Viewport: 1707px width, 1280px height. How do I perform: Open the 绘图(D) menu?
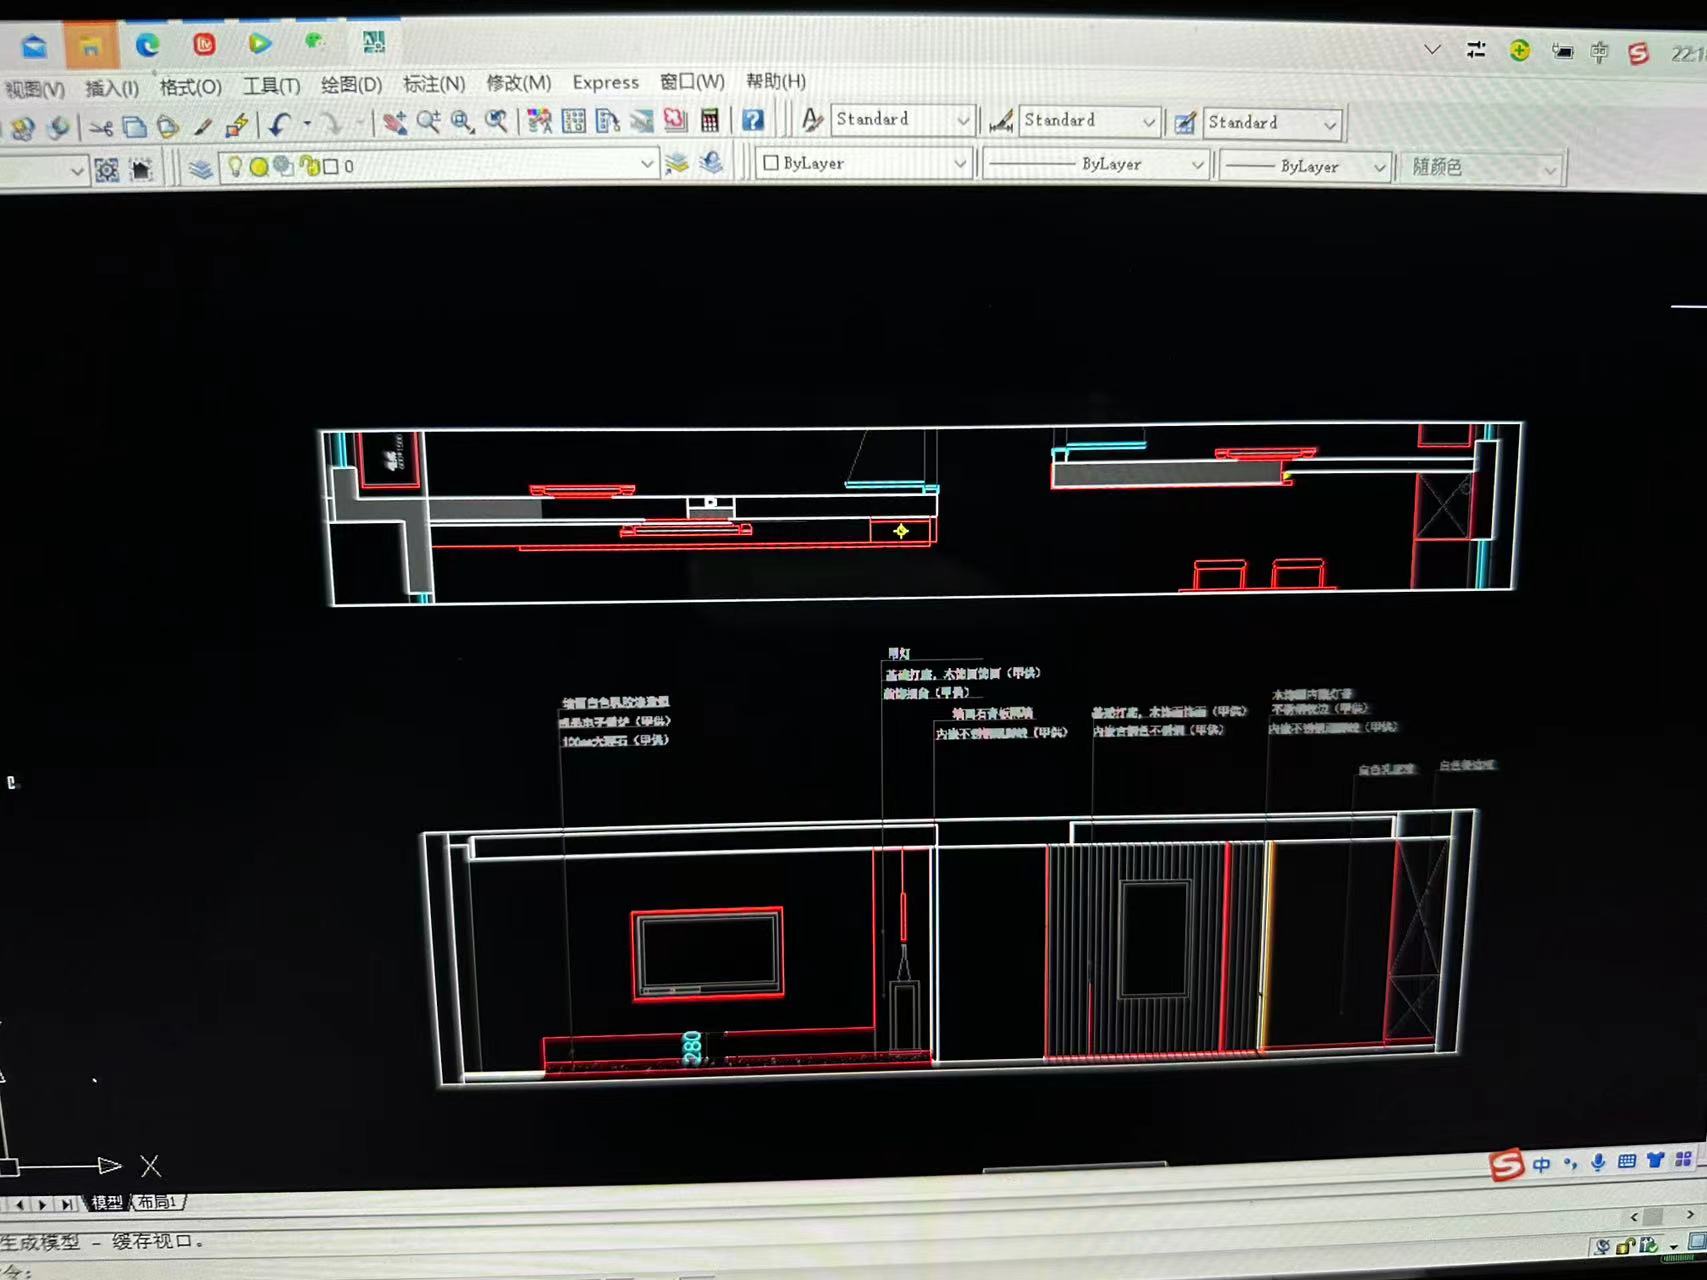click(351, 85)
